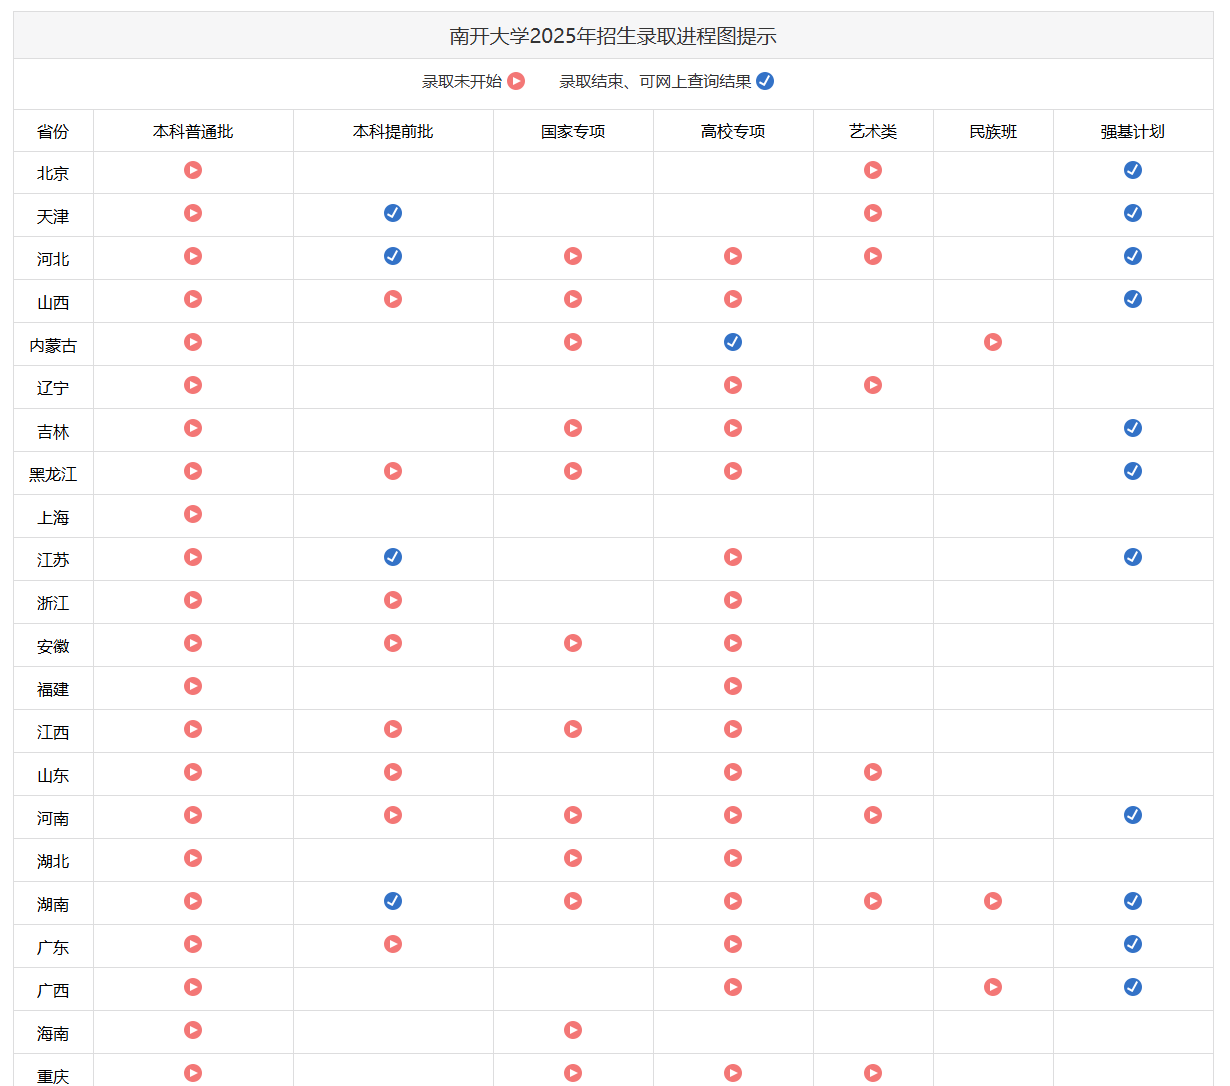1230x1086 pixels.
Task: Click 湖南 民族班 red play icon
Action: (993, 901)
